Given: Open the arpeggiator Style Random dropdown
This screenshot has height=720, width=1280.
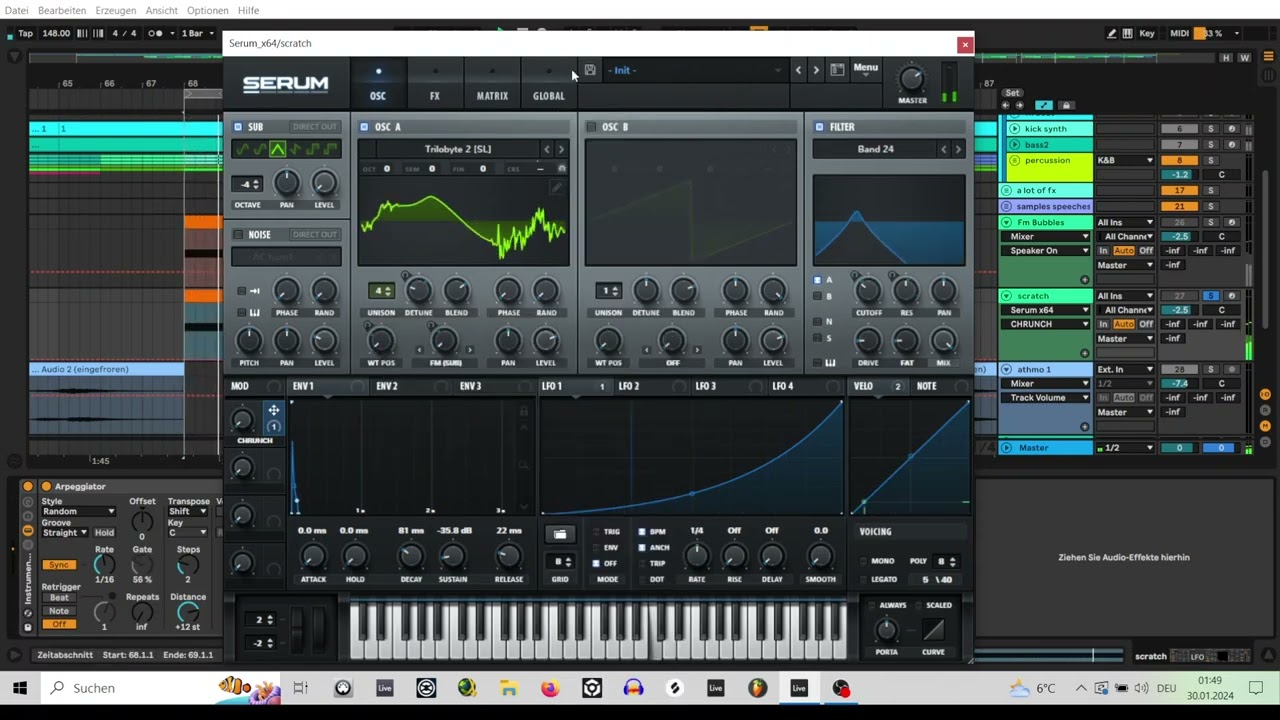Looking at the screenshot, I should (x=78, y=511).
